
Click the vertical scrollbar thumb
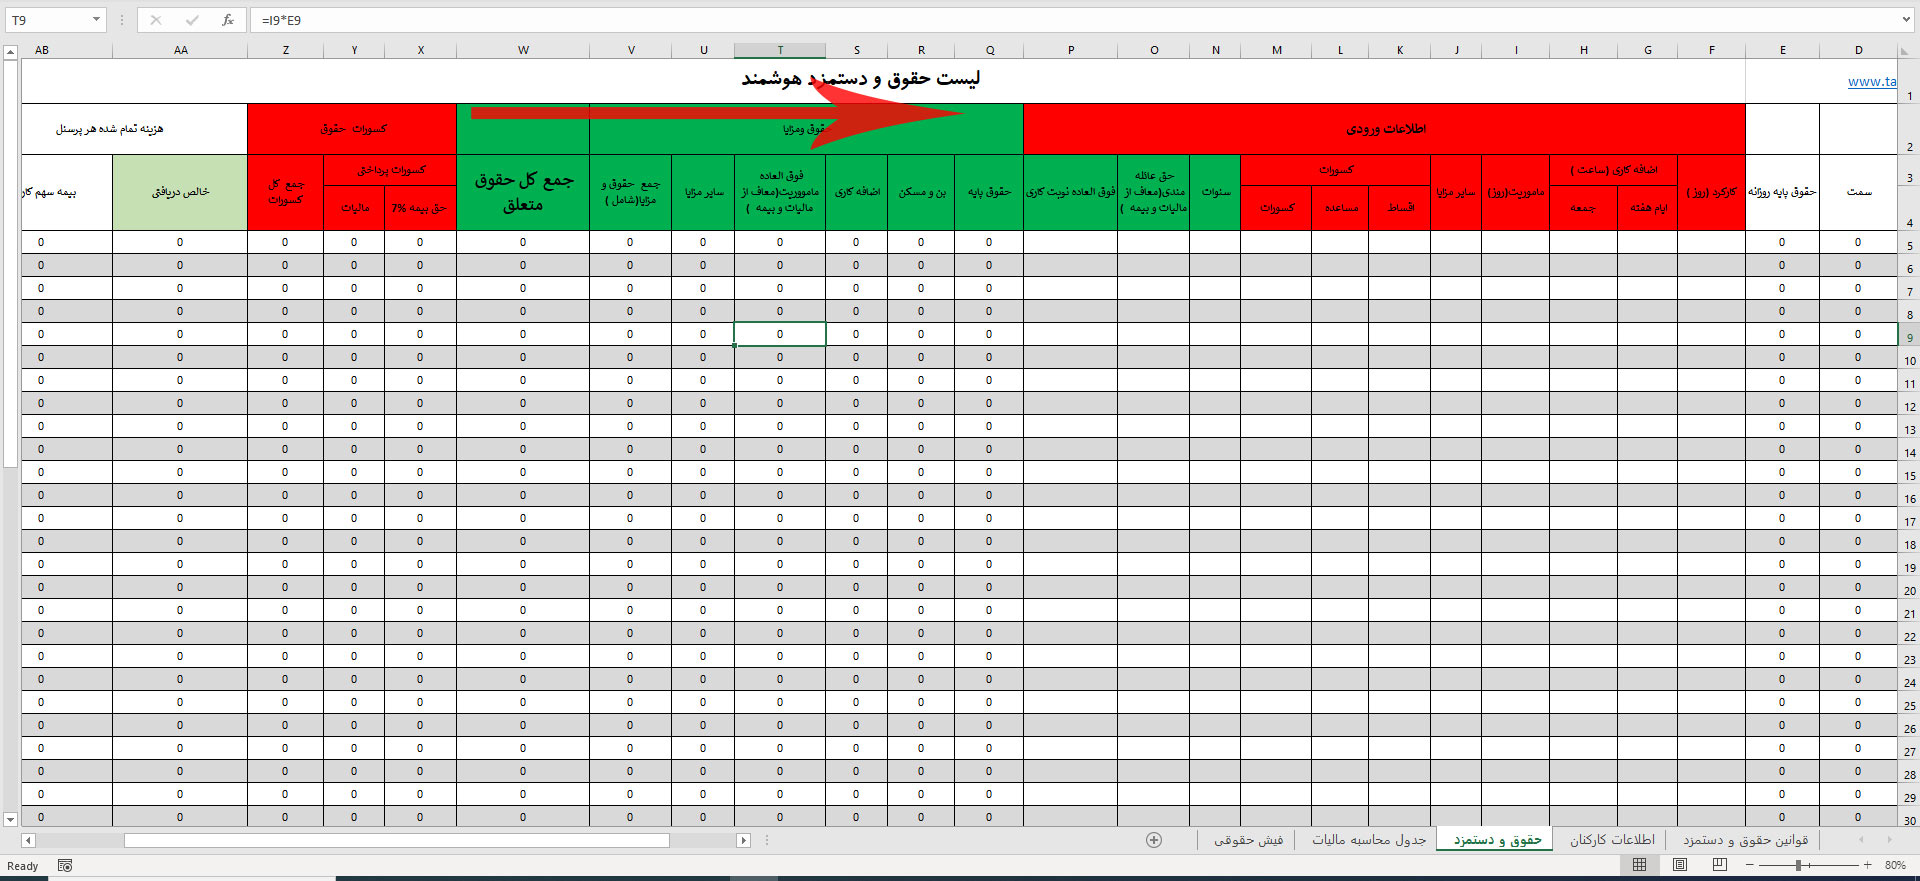11,264
